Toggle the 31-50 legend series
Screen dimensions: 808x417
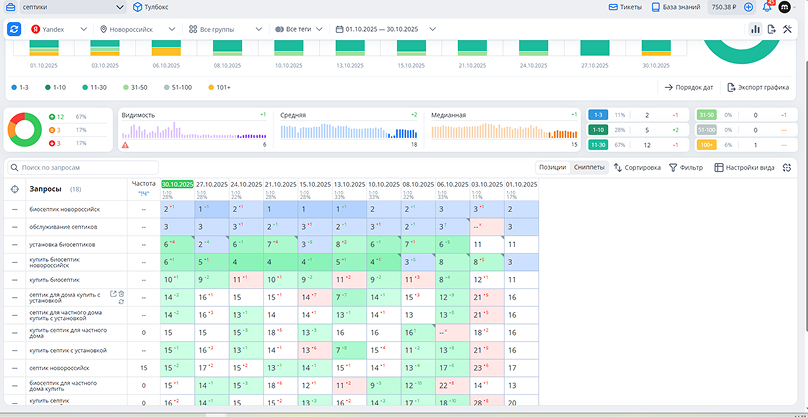[134, 88]
